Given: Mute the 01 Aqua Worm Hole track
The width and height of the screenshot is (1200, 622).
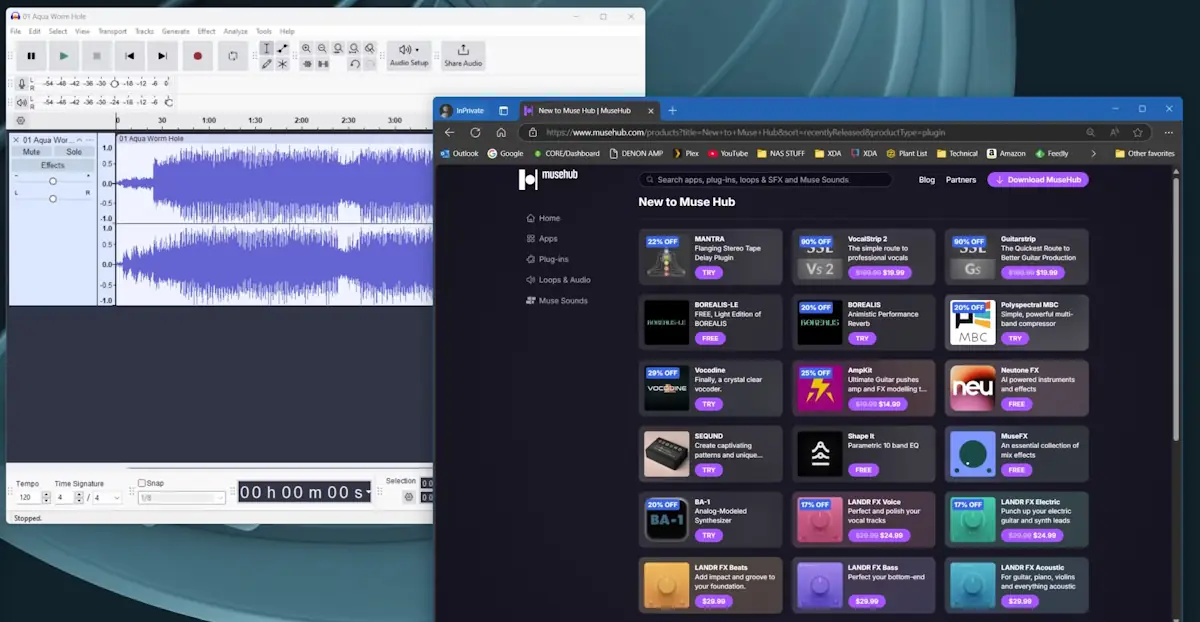Looking at the screenshot, I should pos(31,152).
